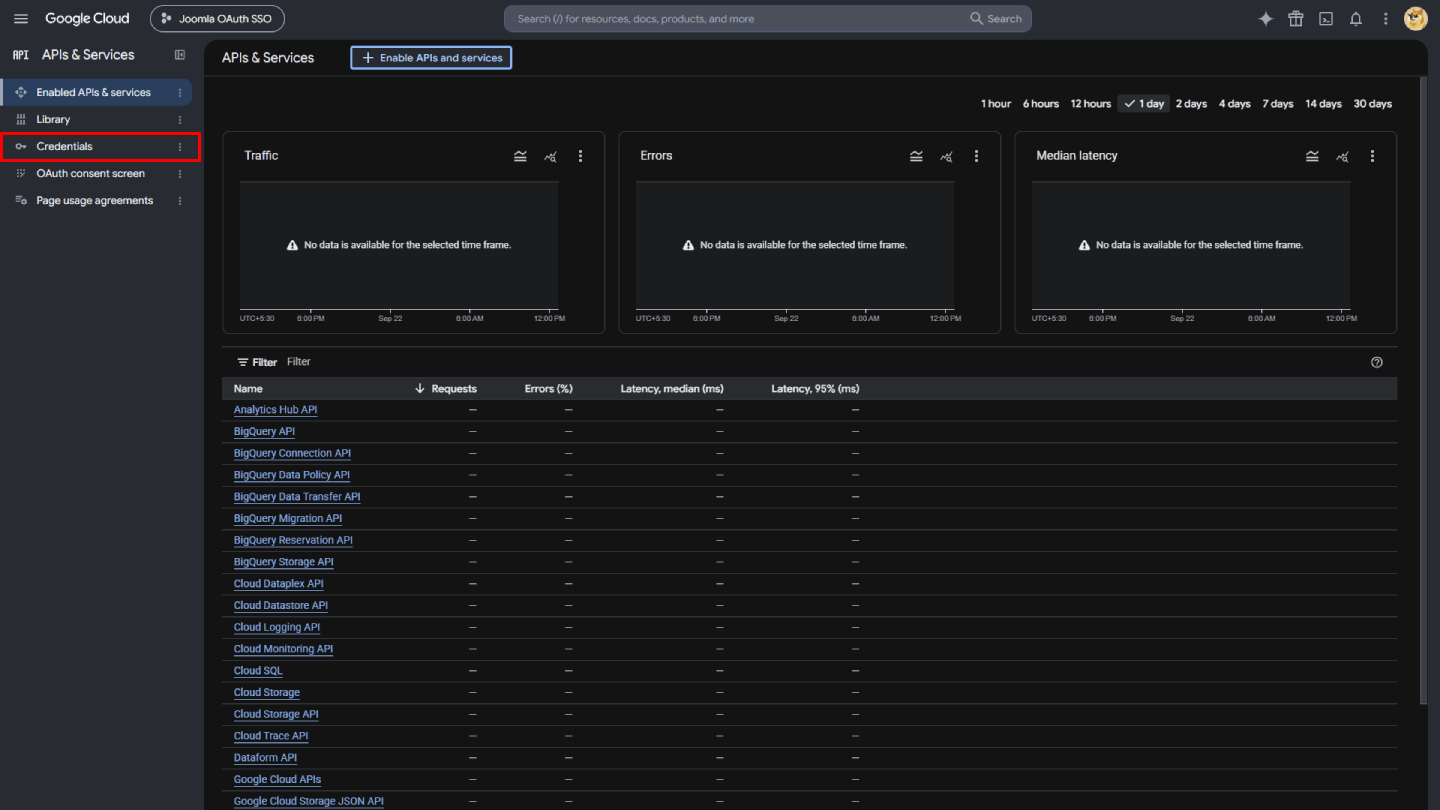1440x810 pixels.
Task: Click explore metrics icon on Median latency chart
Action: [1342, 156]
